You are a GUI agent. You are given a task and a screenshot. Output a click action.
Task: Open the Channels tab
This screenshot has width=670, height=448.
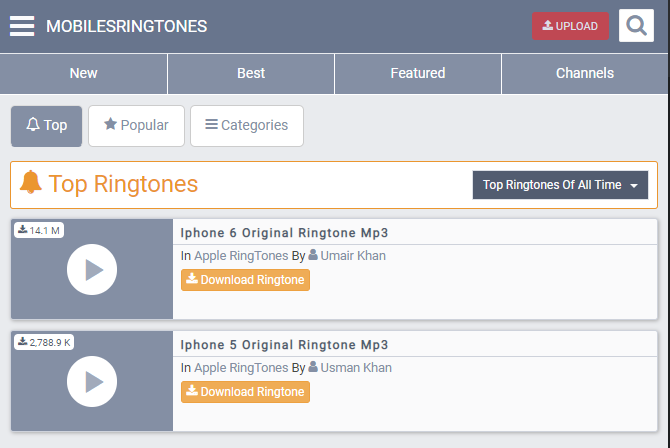click(585, 73)
